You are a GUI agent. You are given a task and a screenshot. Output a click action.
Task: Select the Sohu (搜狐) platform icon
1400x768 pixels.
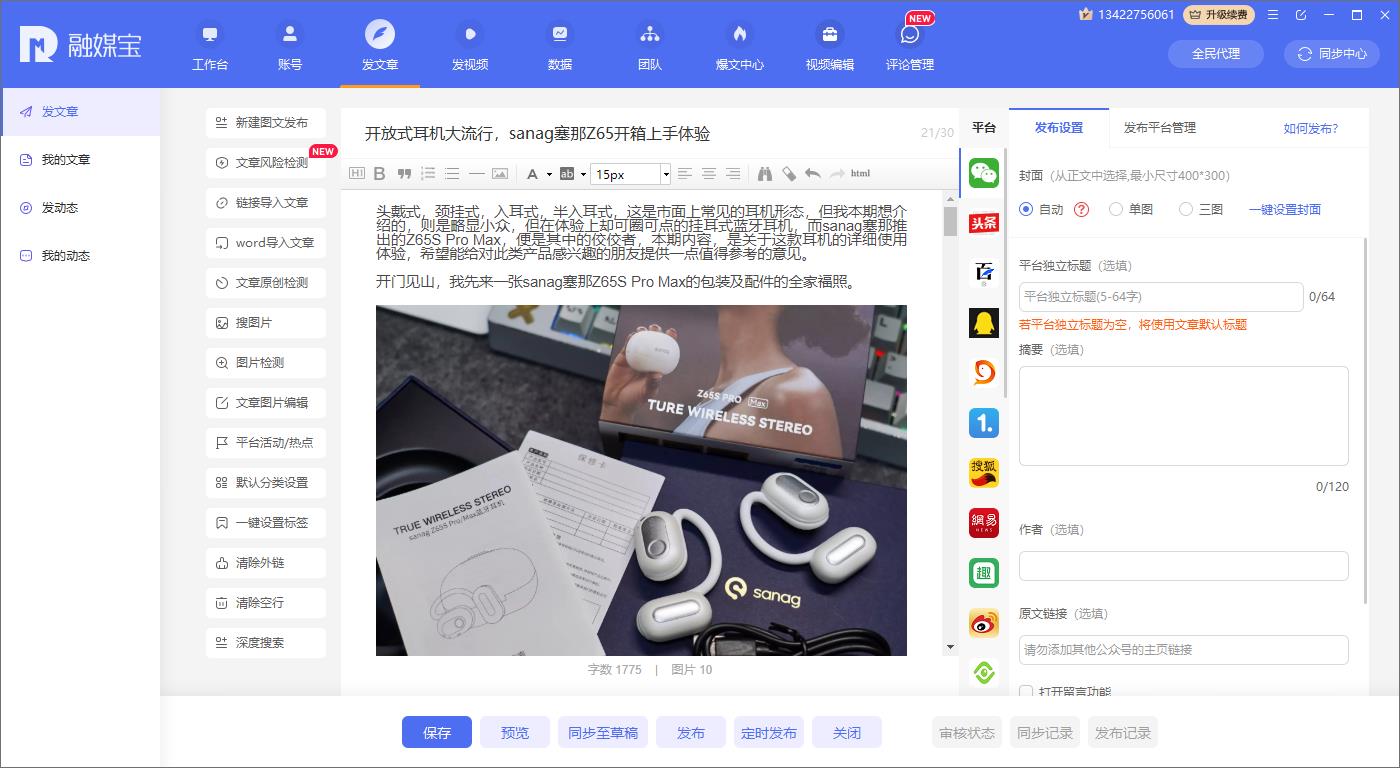point(984,473)
